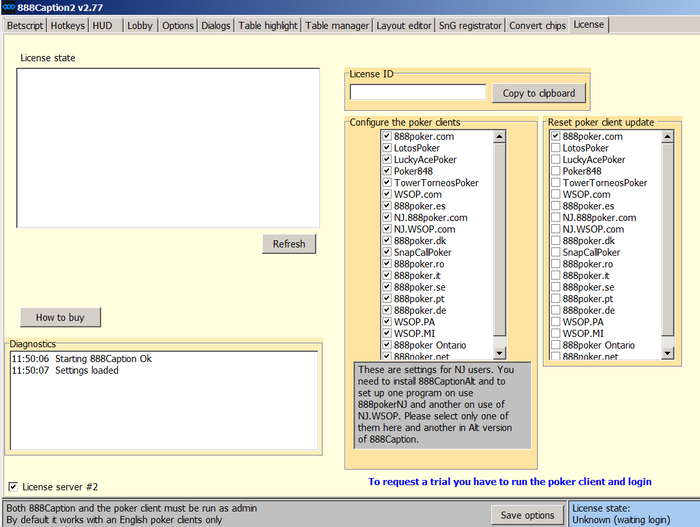This screenshot has width=700, height=527.
Task: Switch to the Hotkeys tab
Action: 67,25
